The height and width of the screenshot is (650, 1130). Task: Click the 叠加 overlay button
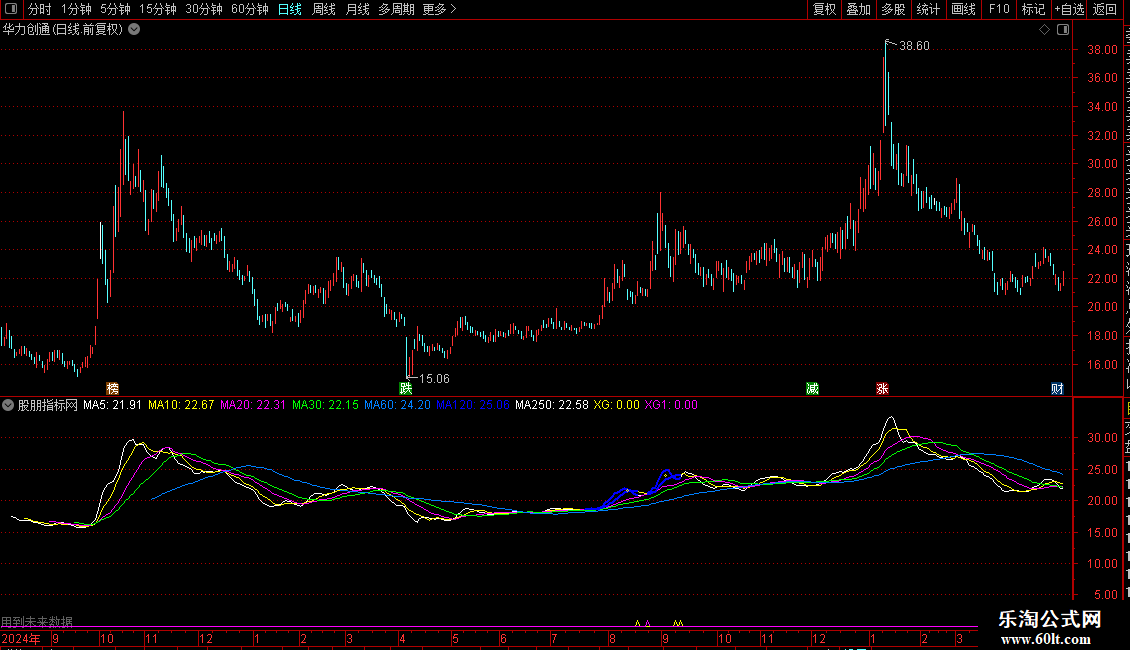(858, 9)
